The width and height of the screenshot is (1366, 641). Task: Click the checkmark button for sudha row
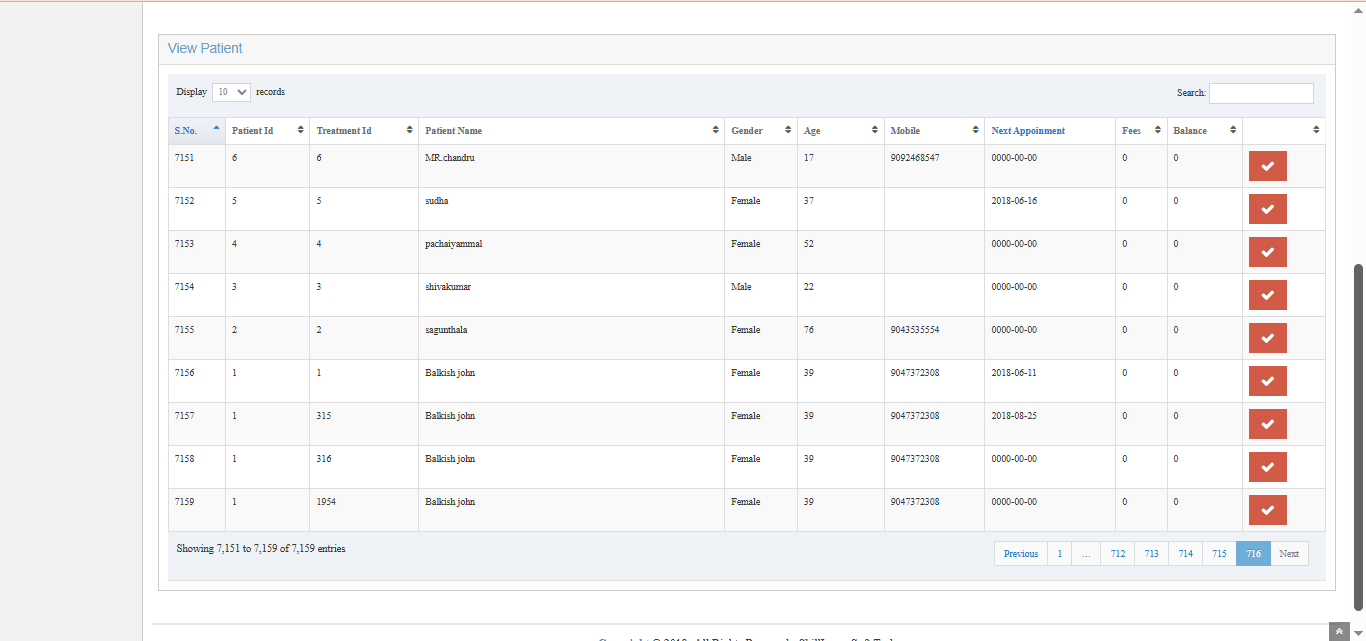[1267, 209]
